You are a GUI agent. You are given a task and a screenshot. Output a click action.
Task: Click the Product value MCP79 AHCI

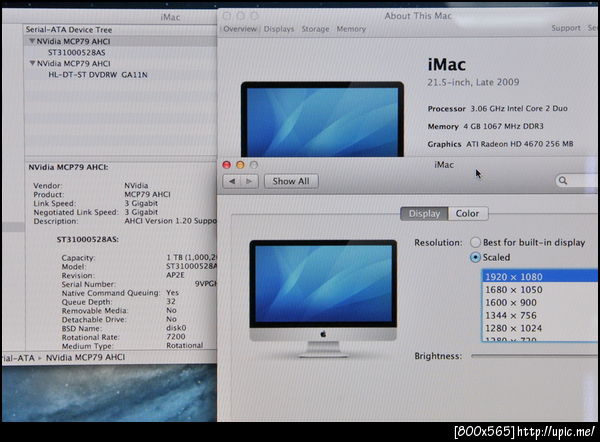[147, 194]
